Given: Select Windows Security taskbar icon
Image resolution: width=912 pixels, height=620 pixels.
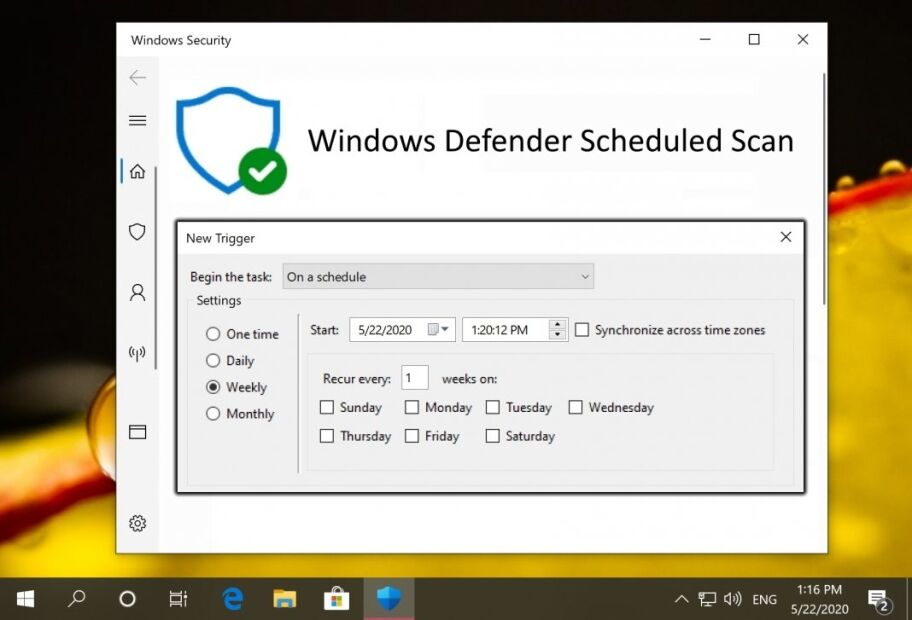Looking at the screenshot, I should point(389,599).
